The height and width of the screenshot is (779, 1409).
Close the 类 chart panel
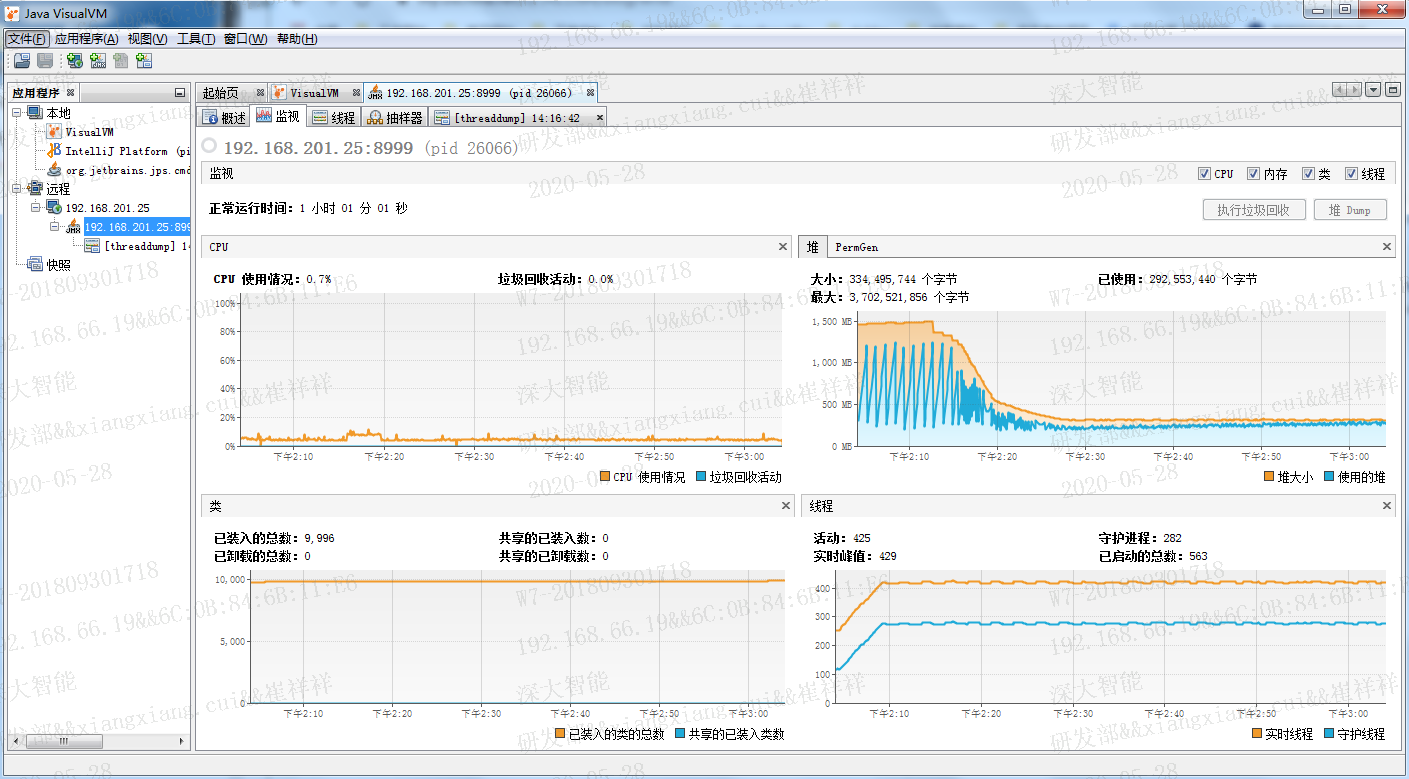pyautogui.click(x=785, y=506)
